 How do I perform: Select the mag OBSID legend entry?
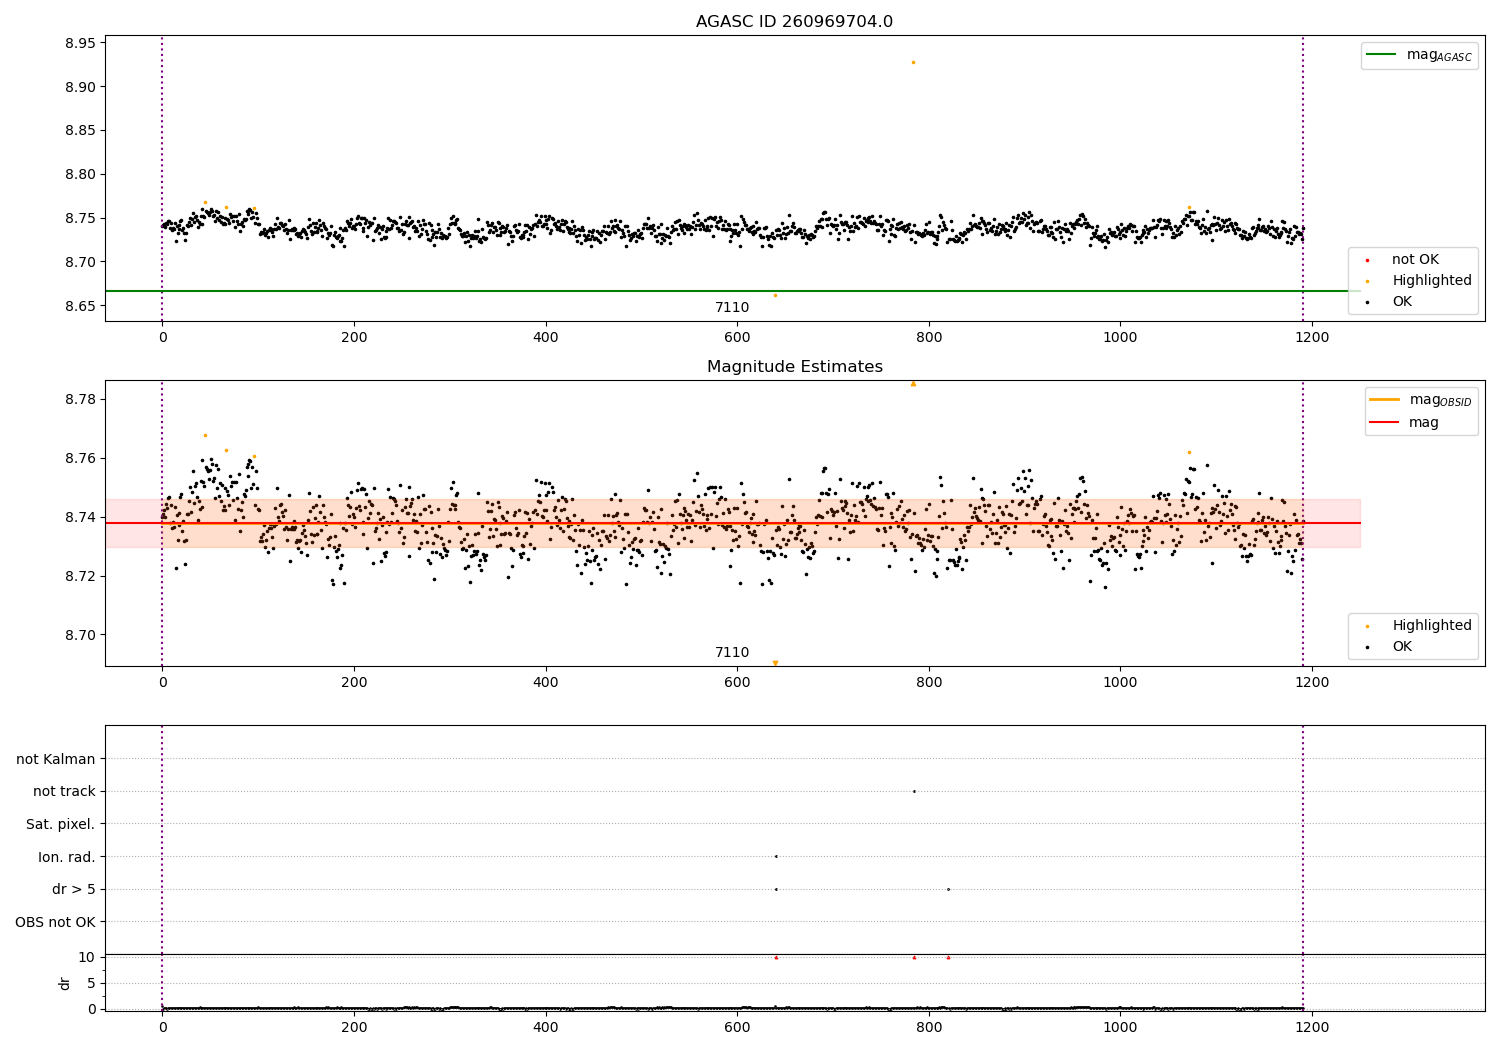1420,400
